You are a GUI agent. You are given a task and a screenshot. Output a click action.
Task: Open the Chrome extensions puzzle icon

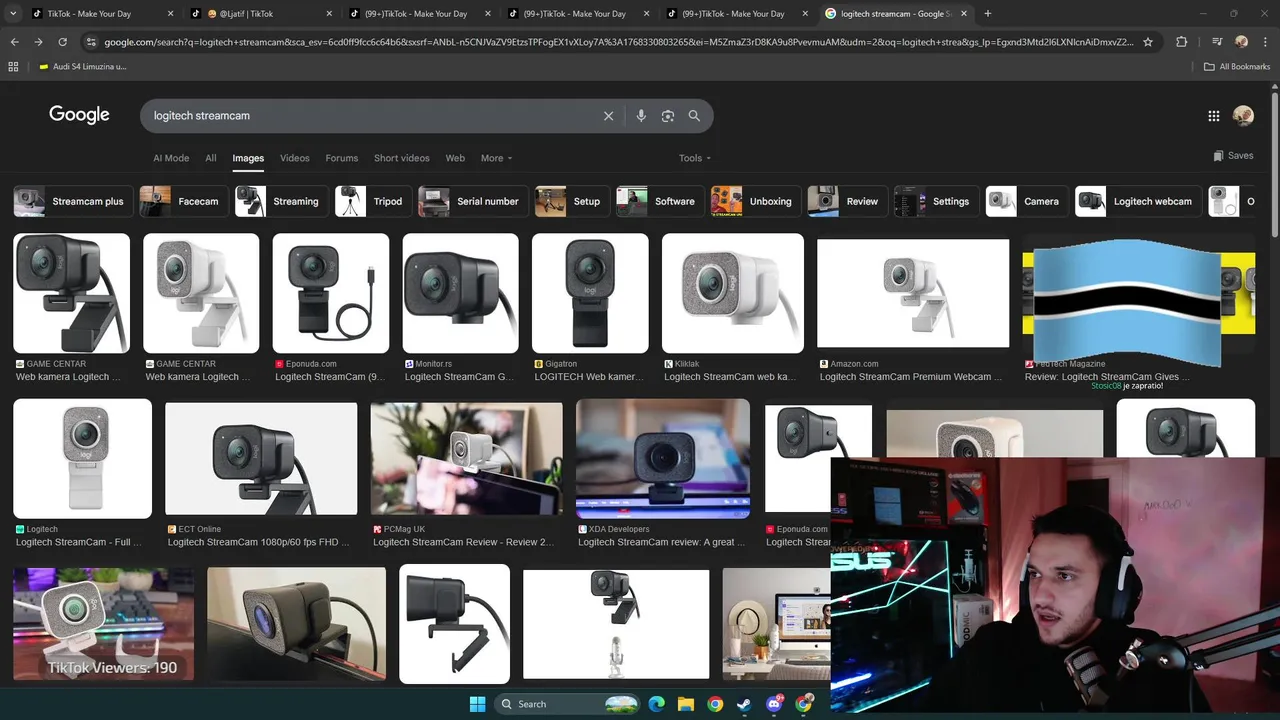point(1182,42)
